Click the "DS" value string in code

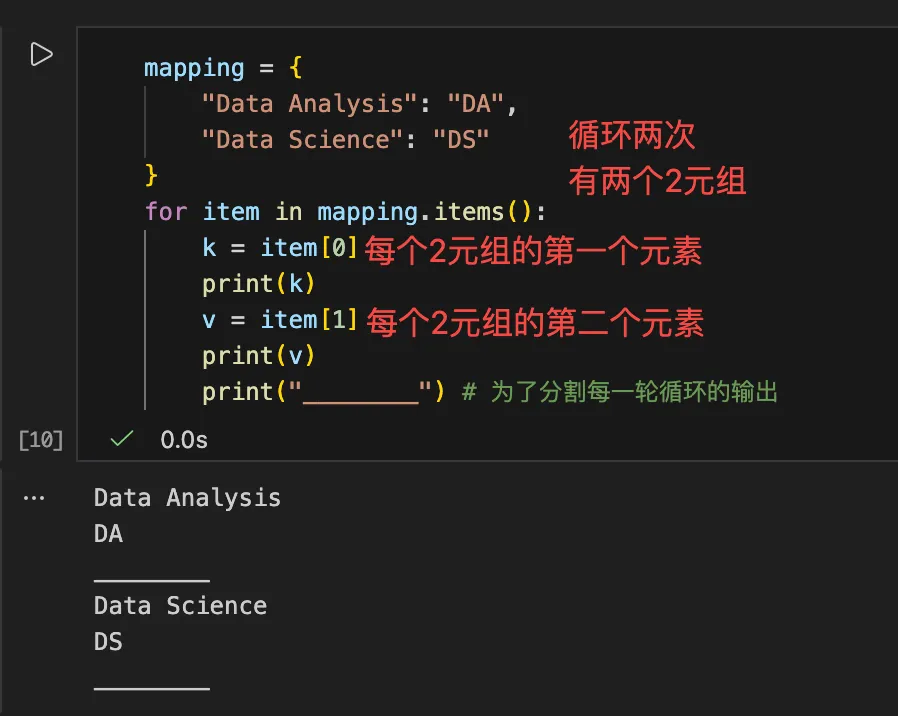[x=461, y=139]
